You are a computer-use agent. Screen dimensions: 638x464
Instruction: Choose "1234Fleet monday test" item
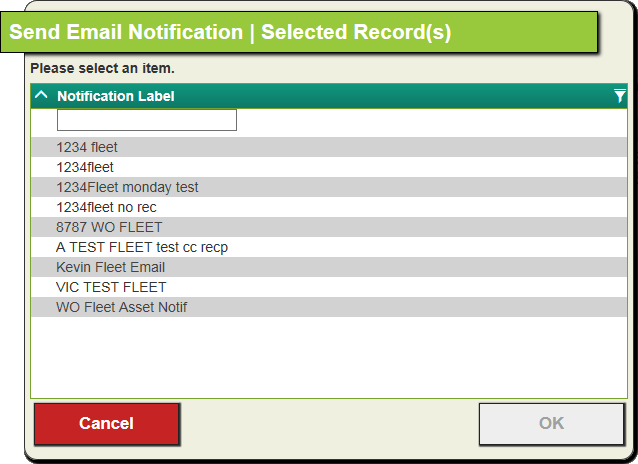[329, 187]
